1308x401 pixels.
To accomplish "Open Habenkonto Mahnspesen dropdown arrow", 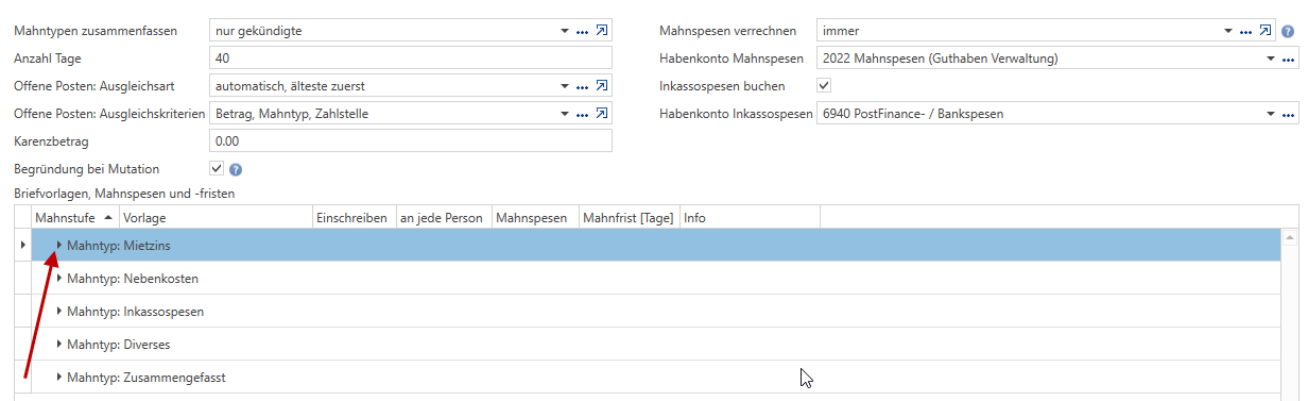I will [x=1271, y=59].
